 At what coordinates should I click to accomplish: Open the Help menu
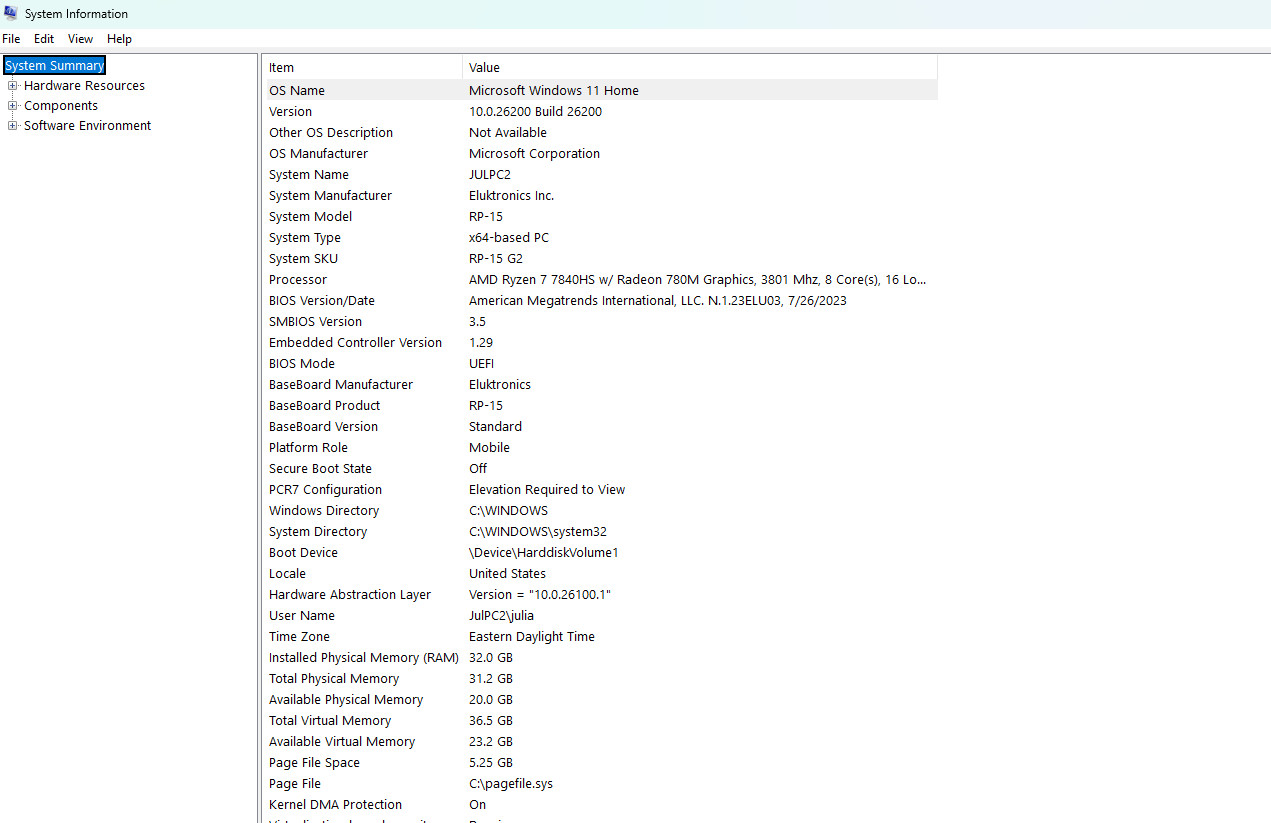(x=119, y=39)
